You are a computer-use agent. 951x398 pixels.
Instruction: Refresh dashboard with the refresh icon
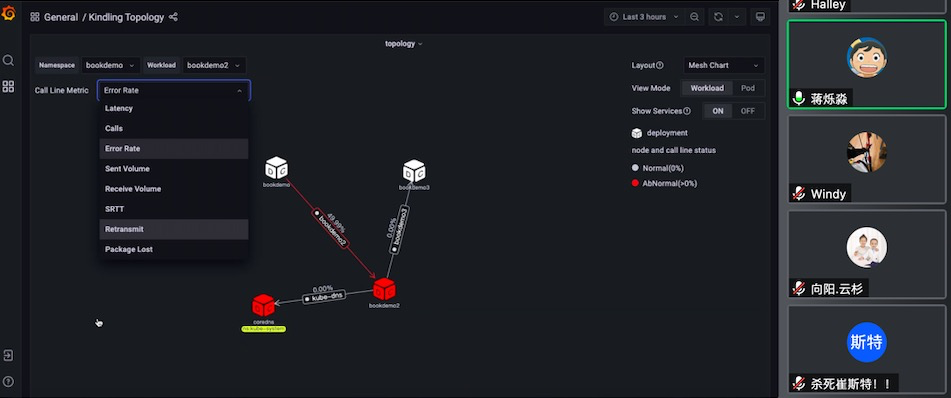718,17
